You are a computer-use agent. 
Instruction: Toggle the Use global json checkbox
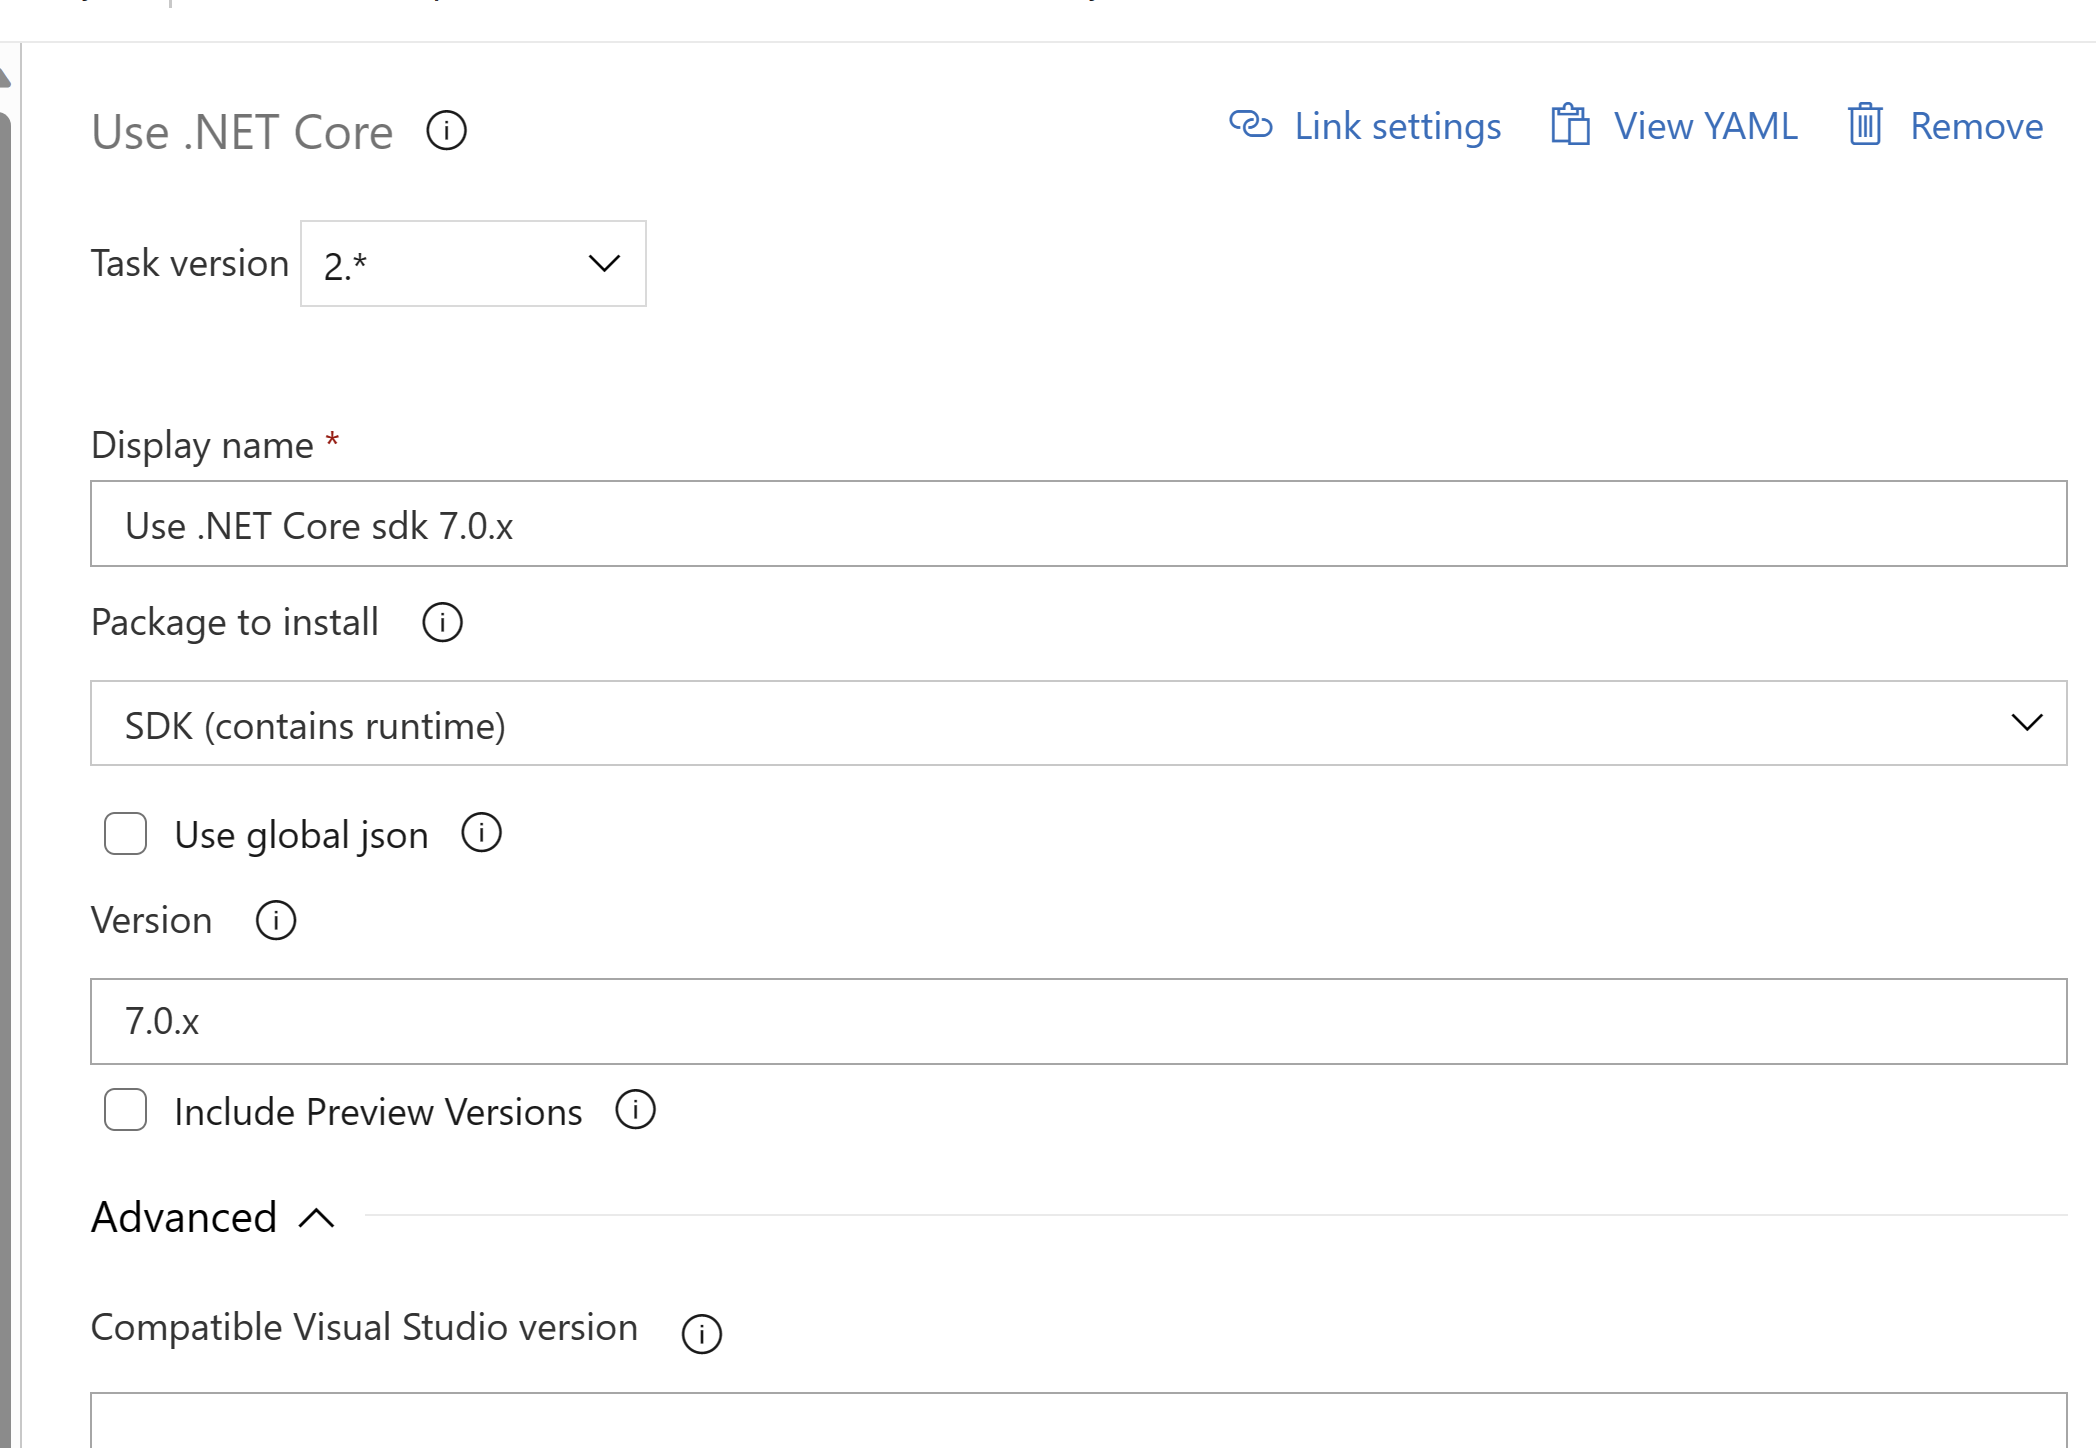(126, 835)
